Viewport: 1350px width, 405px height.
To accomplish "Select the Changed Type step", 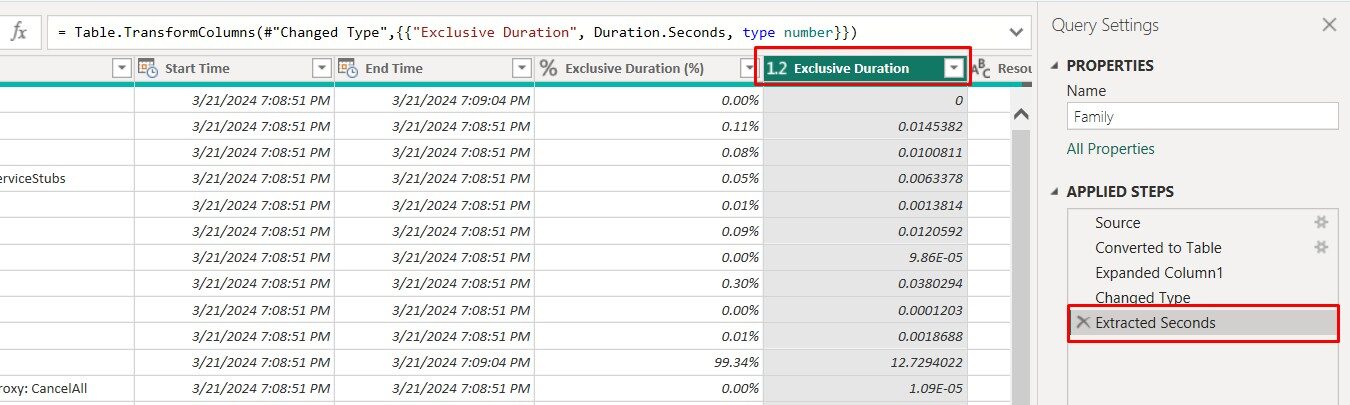I will click(x=1142, y=297).
